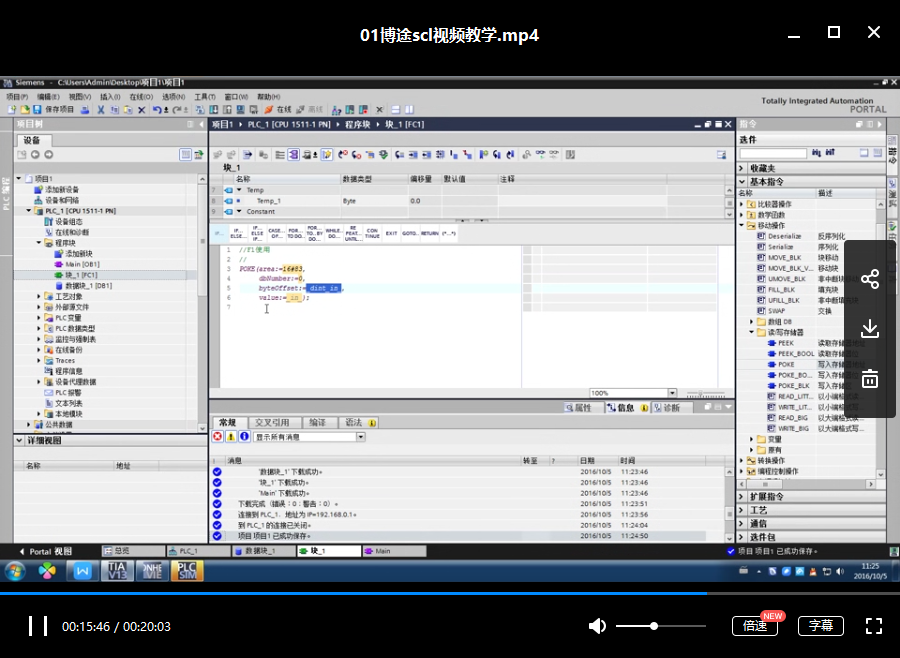The image size is (900, 658).
Task: Collapse the Temp section in block interface
Action: tap(239, 190)
